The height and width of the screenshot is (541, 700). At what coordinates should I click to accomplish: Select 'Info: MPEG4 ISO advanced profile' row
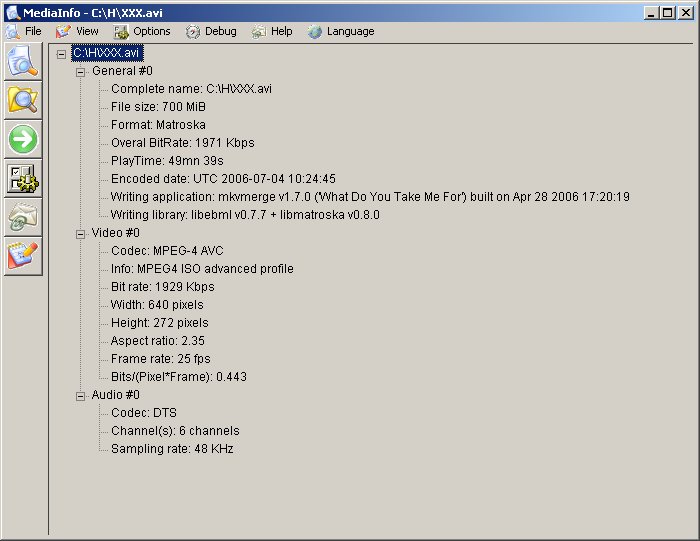[x=202, y=269]
